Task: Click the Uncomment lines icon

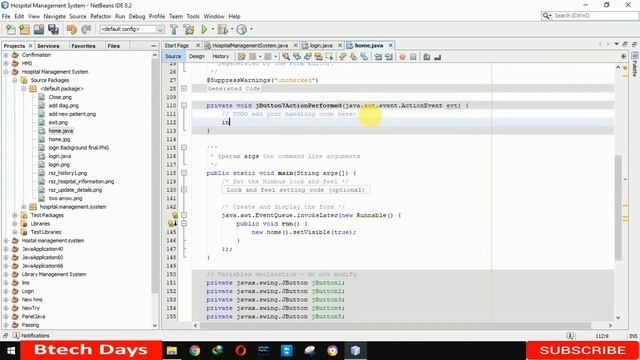Action: point(438,57)
